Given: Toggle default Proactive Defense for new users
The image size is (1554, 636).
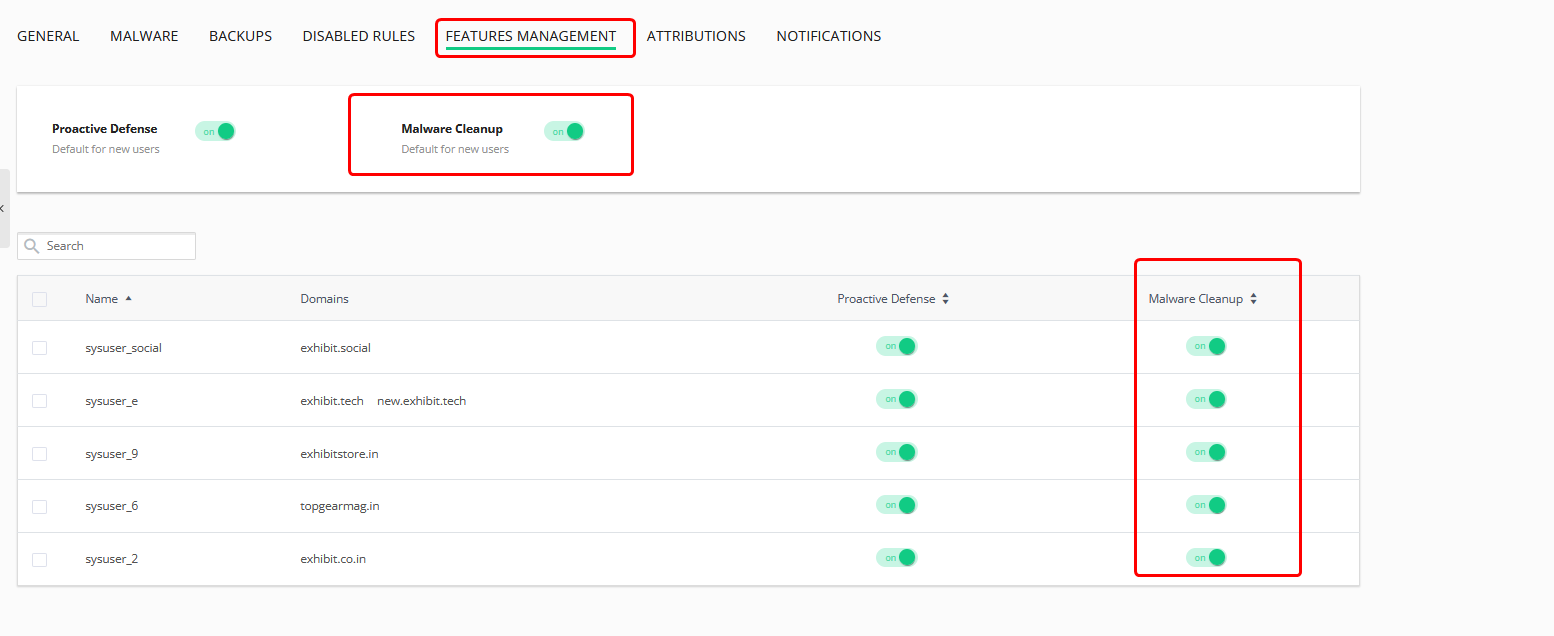Looking at the screenshot, I should (x=215, y=131).
